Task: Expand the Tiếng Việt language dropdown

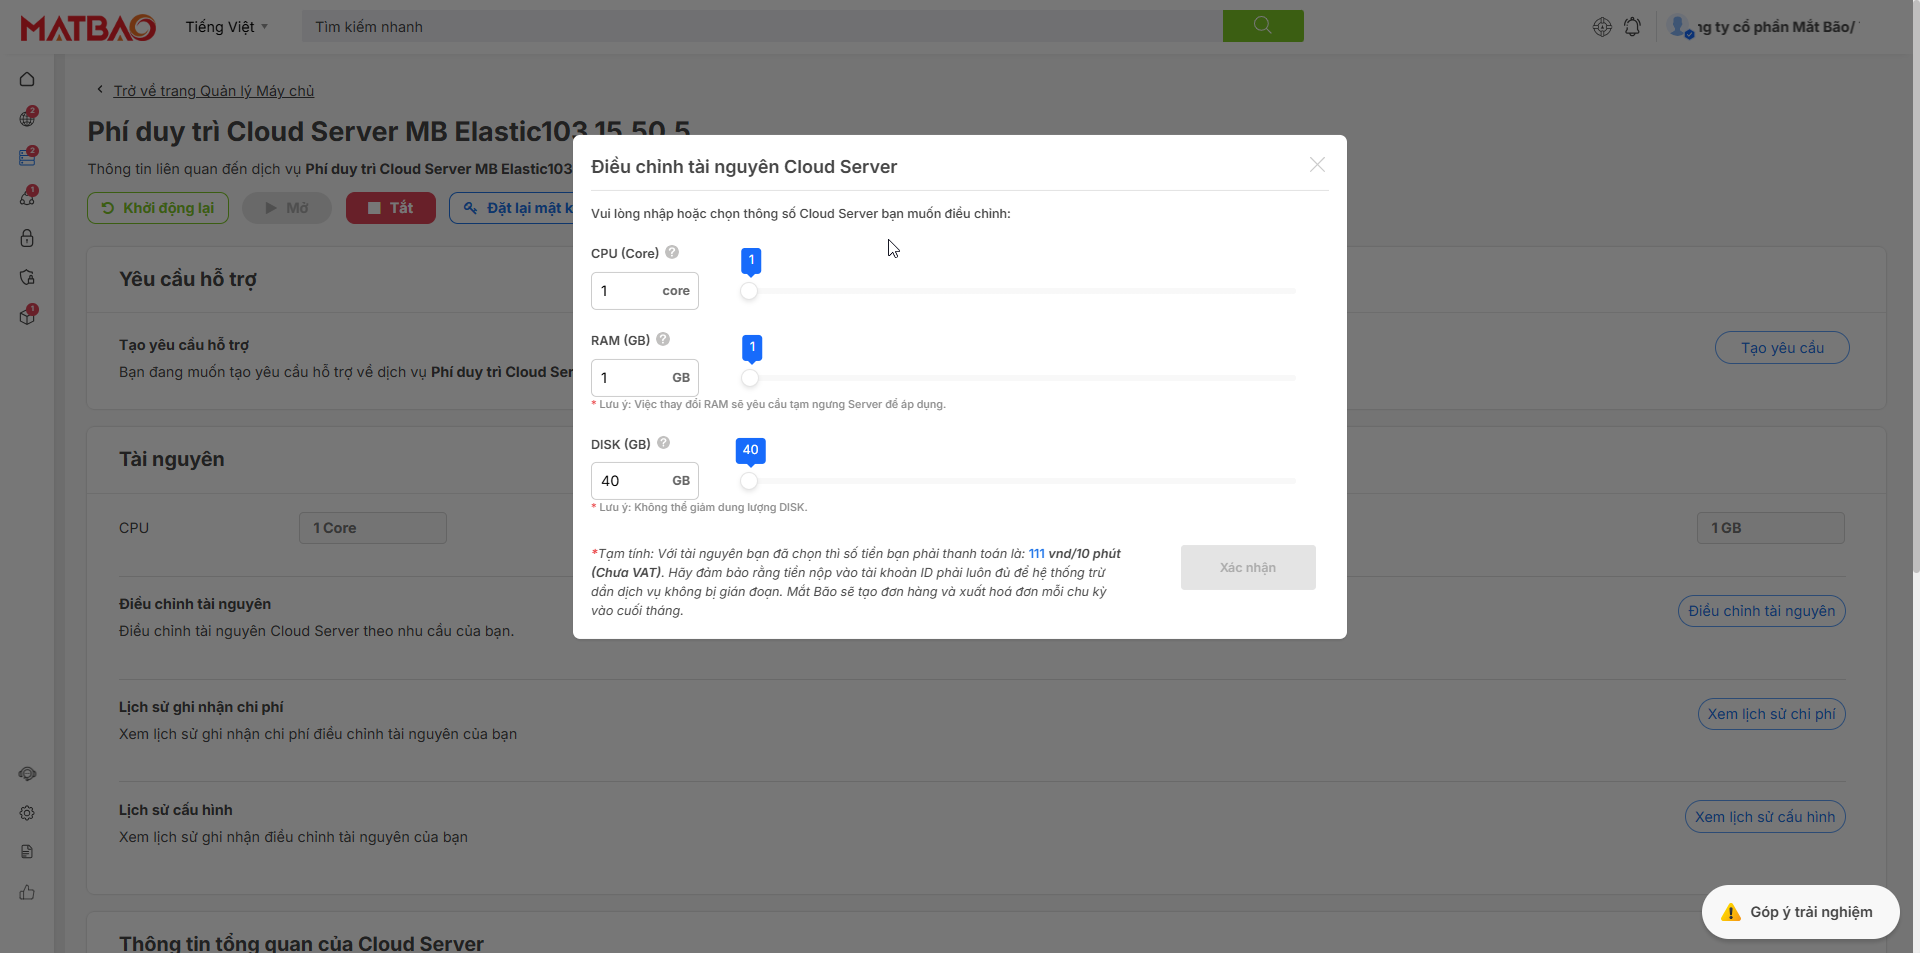Action: (226, 27)
